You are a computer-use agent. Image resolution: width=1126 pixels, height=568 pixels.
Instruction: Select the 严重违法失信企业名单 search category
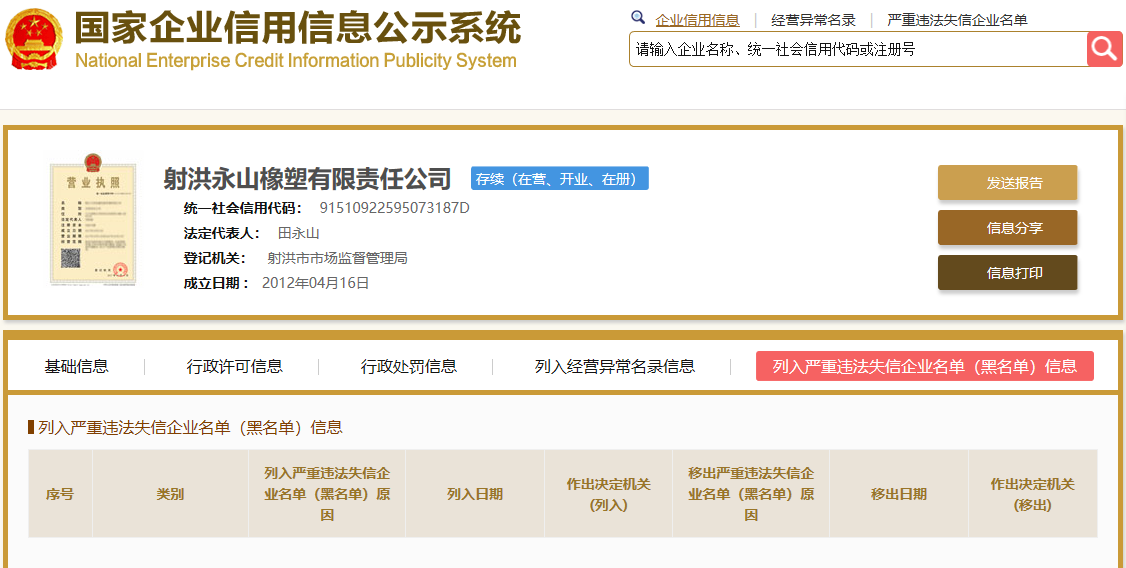[957, 20]
